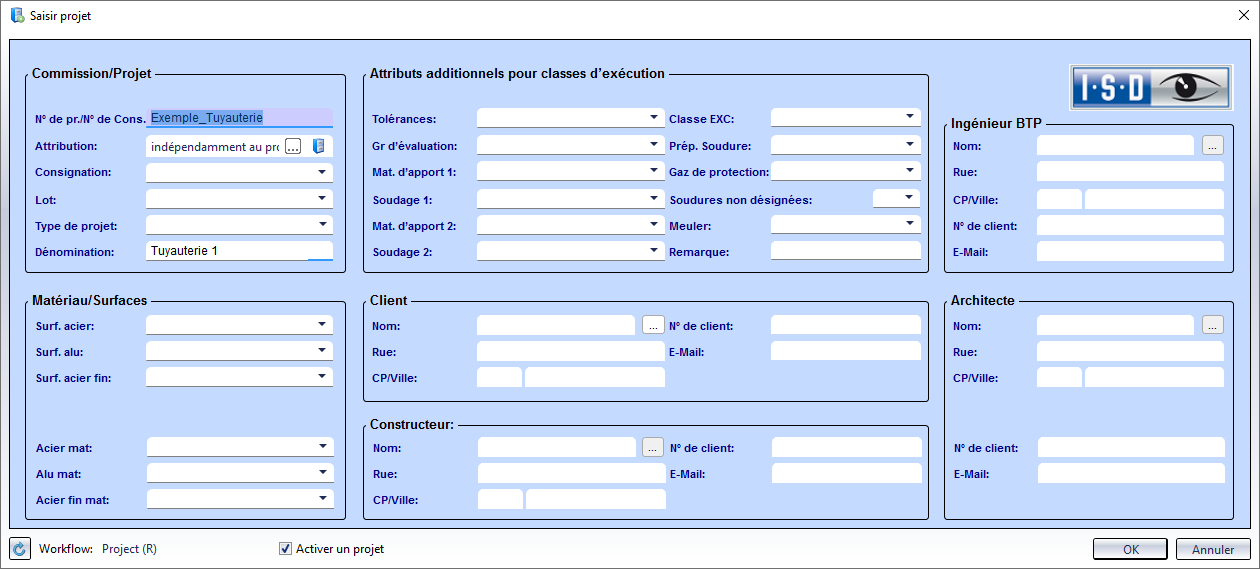Click the Constructeur Rue input field

pyautogui.click(x=572, y=473)
